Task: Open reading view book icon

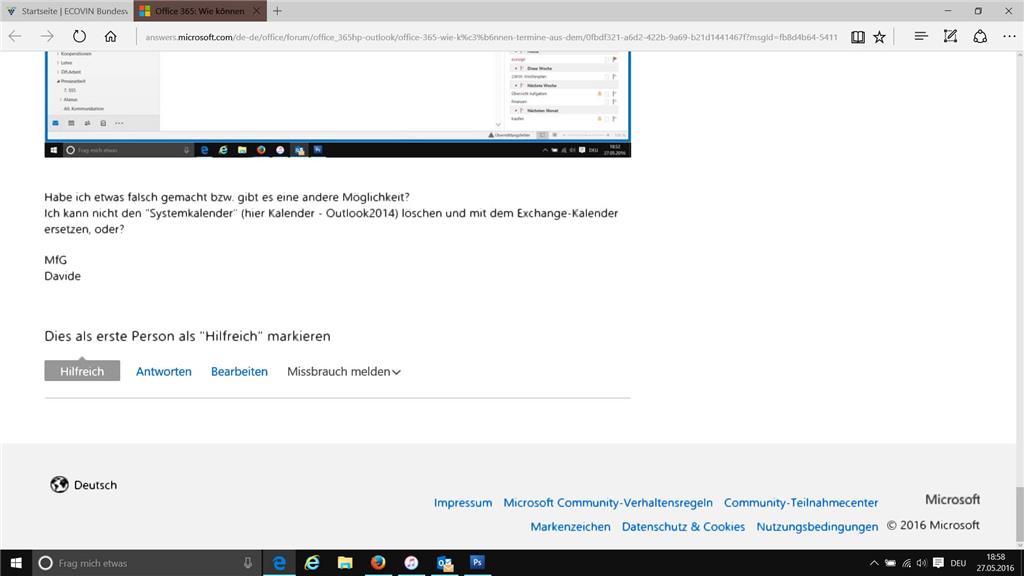Action: point(857,37)
